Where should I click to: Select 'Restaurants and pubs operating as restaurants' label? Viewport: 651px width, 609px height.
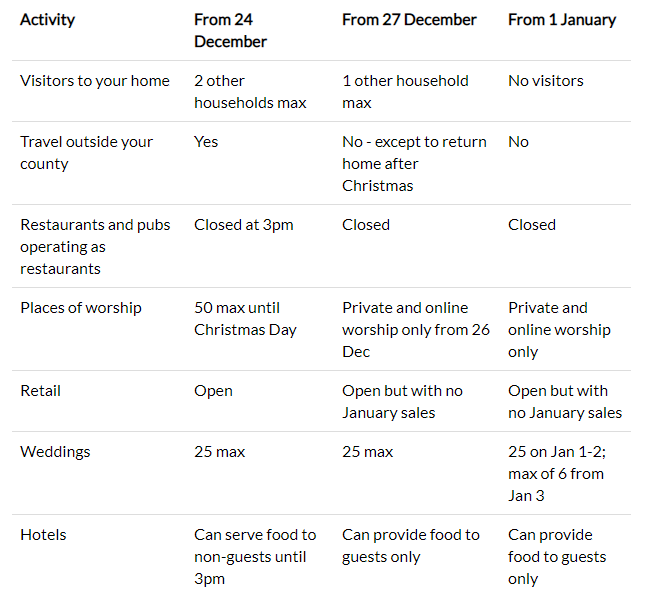pyautogui.click(x=95, y=247)
